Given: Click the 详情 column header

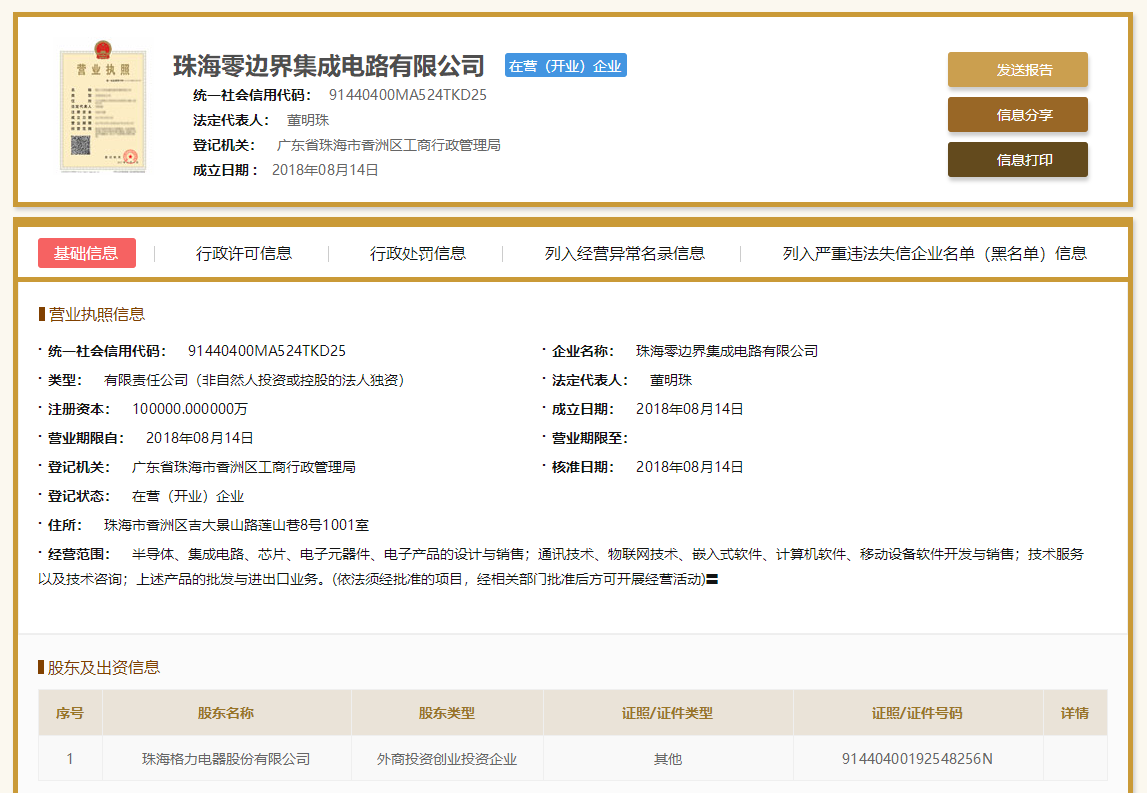Looking at the screenshot, I should point(1074,713).
